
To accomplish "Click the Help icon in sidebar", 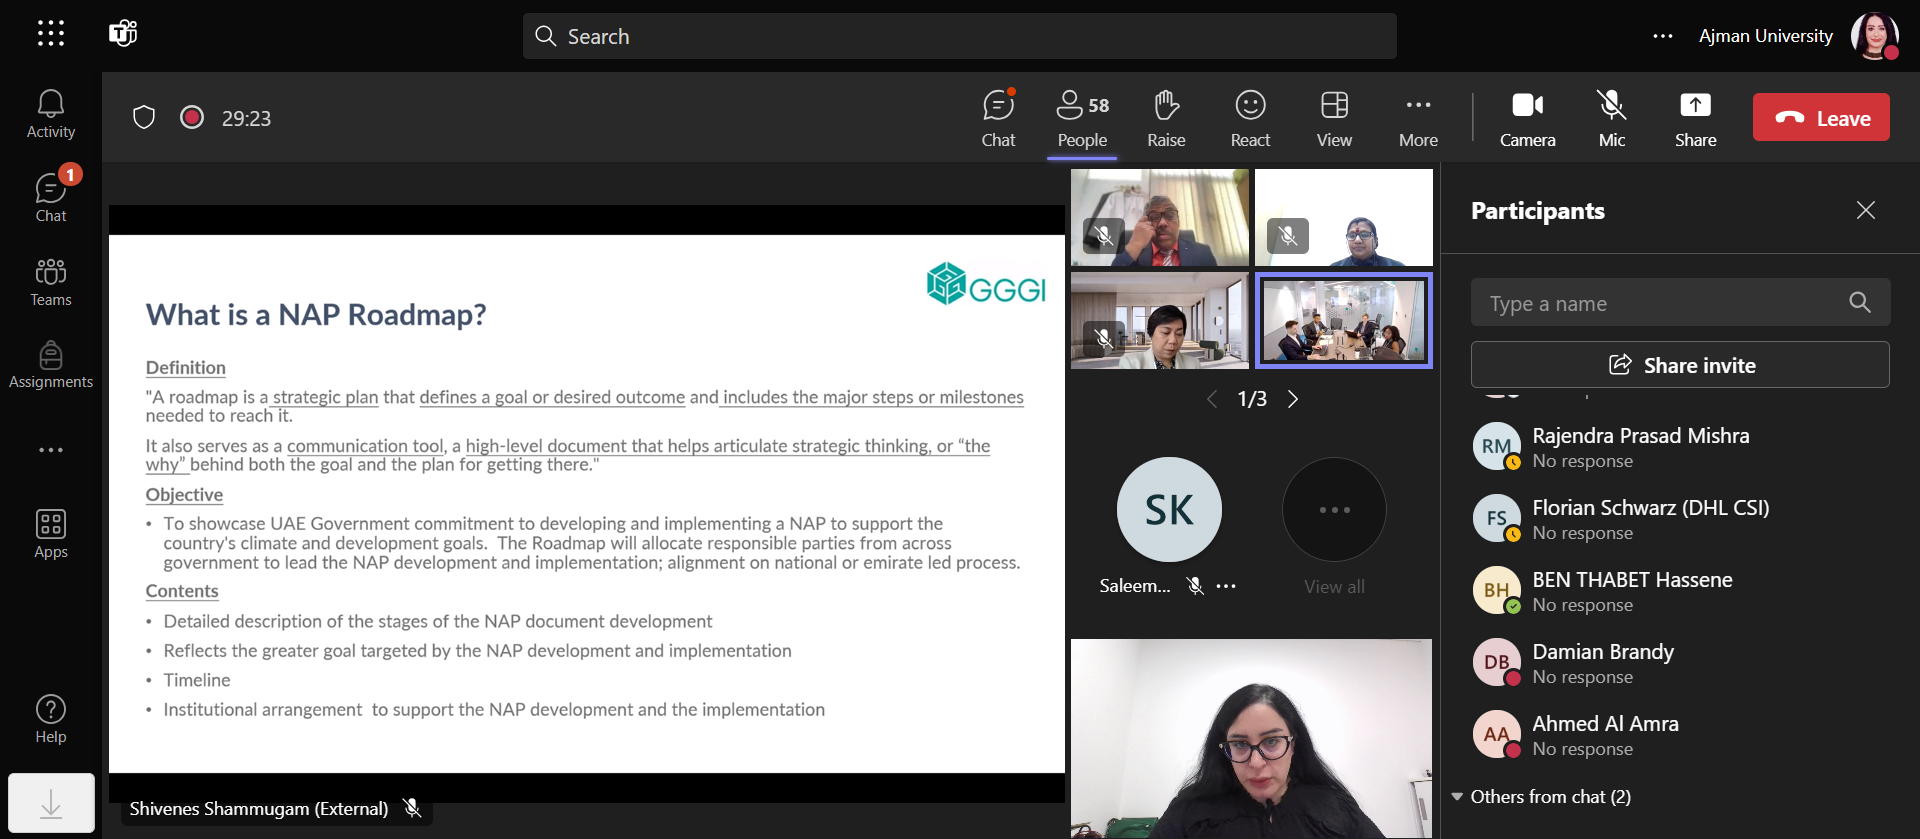I will point(50,719).
